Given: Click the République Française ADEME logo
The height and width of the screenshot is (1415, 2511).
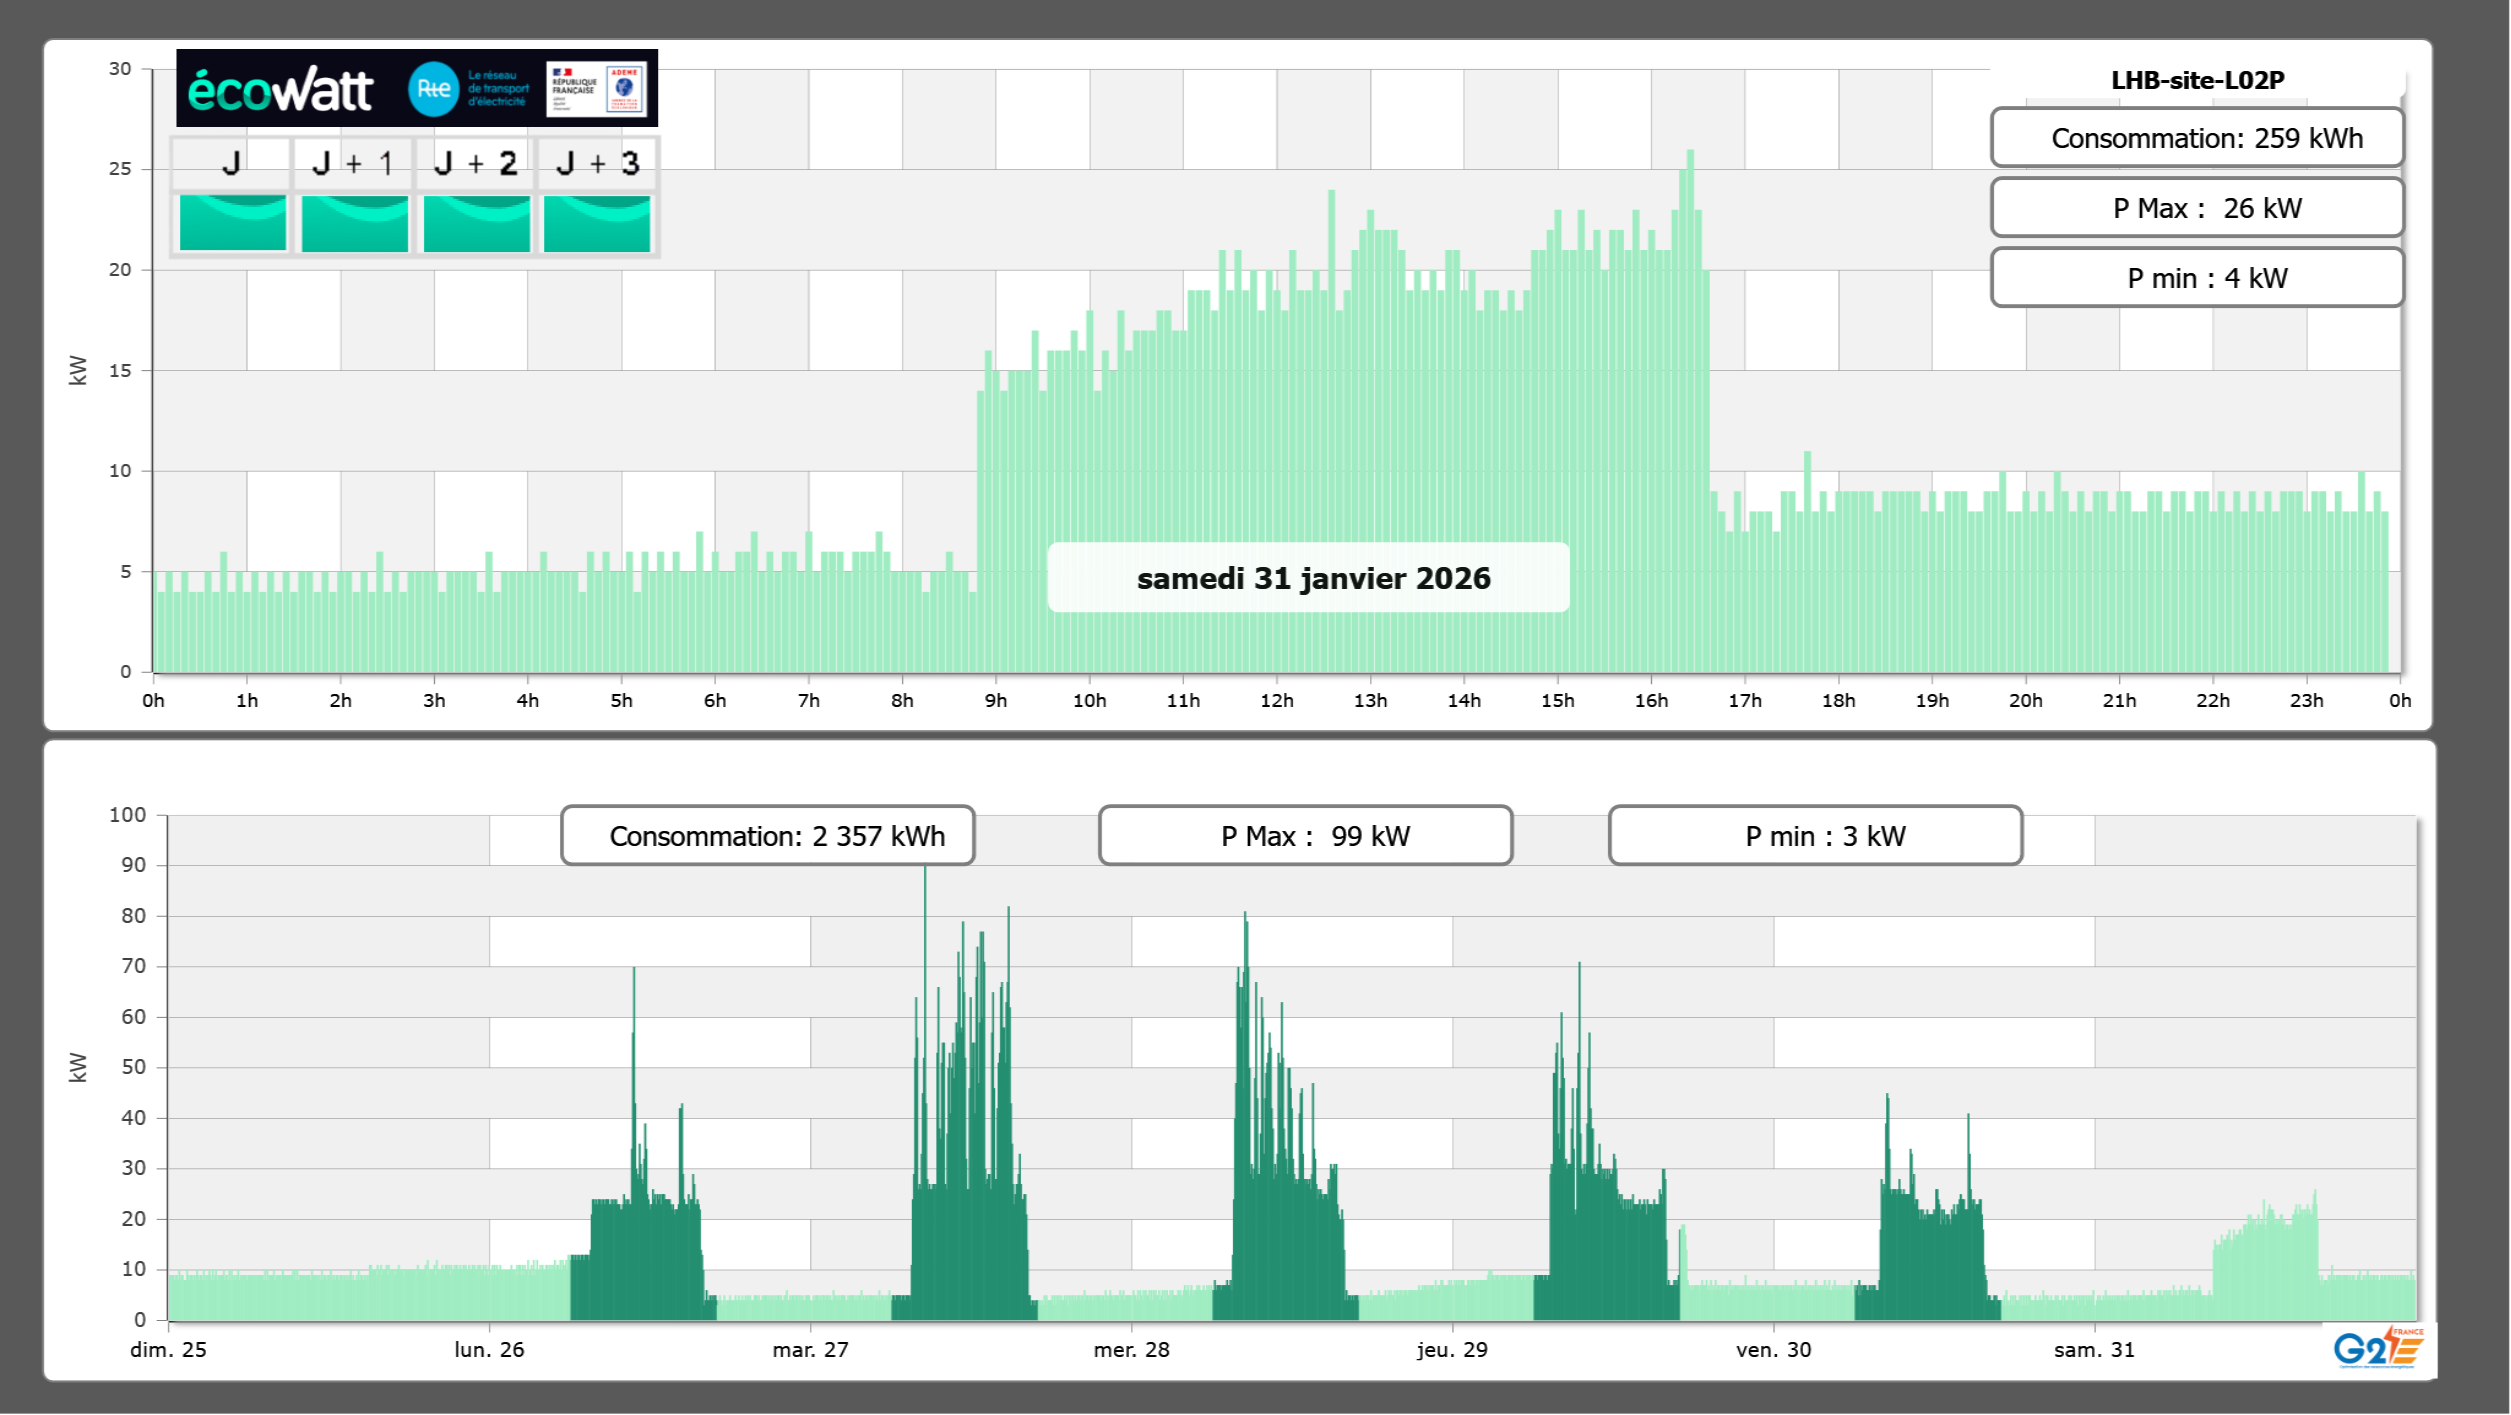Looking at the screenshot, I should (597, 88).
